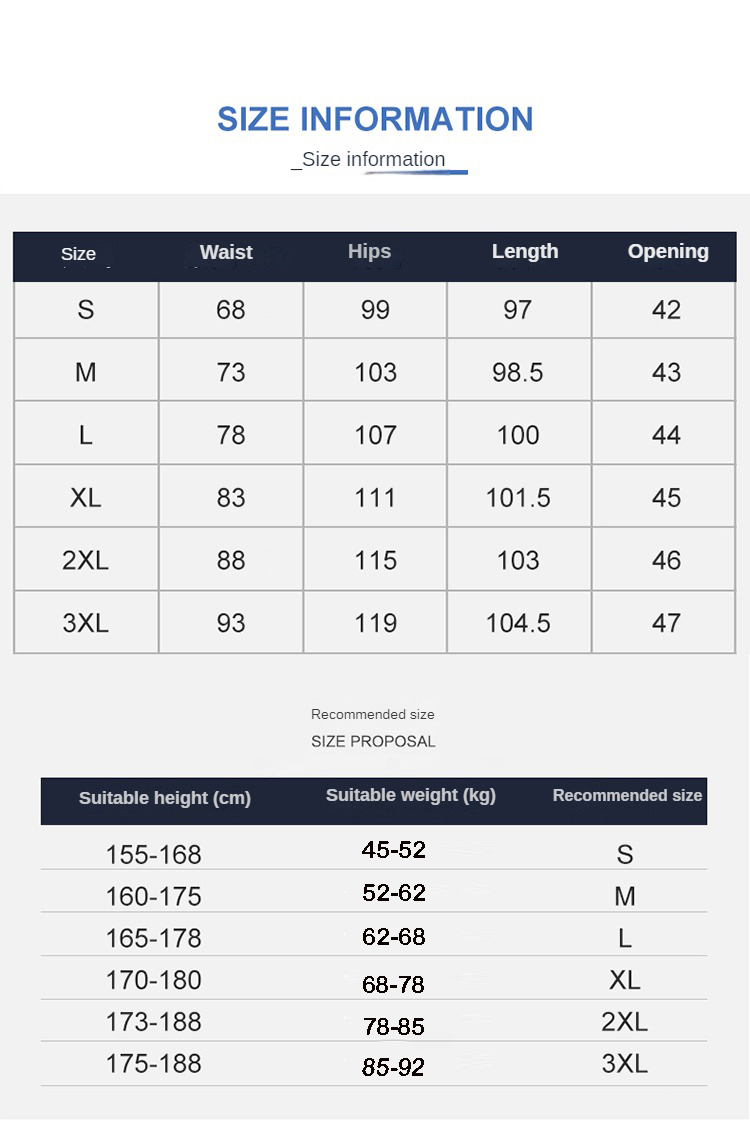Click the 52-62 weight range
This screenshot has width=750, height=1143.
coord(394,893)
